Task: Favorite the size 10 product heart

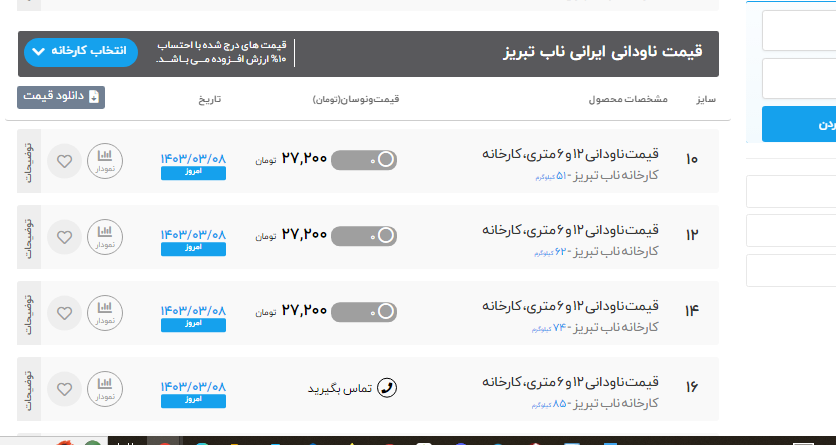Action: (x=65, y=161)
